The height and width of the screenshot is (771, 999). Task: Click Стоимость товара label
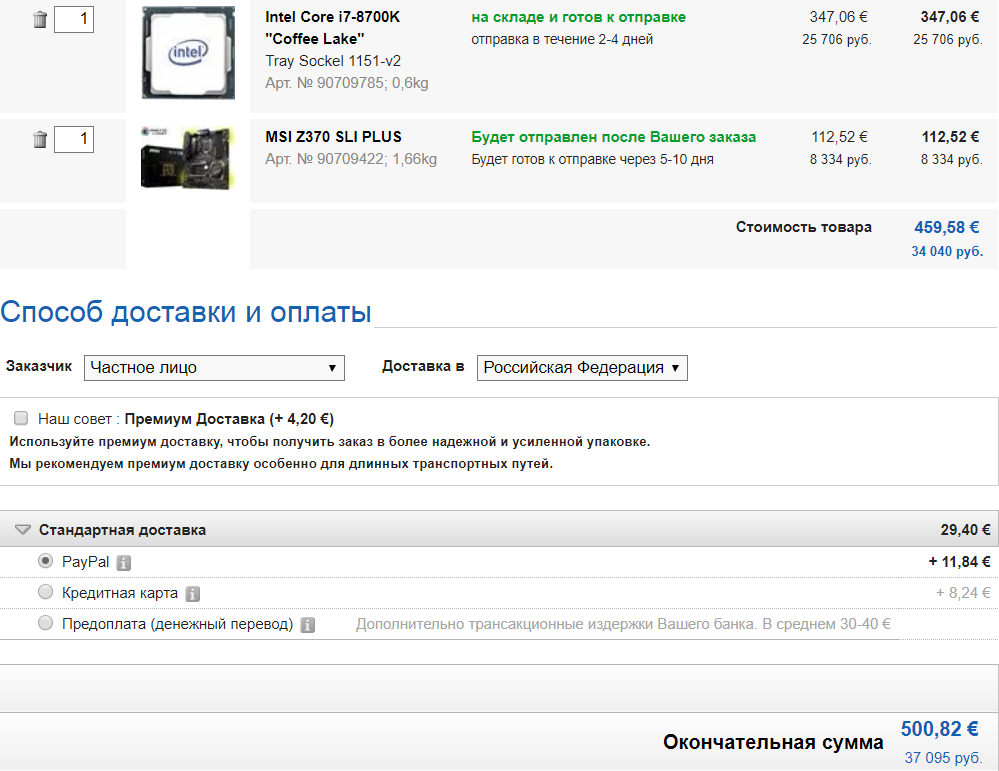tap(803, 227)
